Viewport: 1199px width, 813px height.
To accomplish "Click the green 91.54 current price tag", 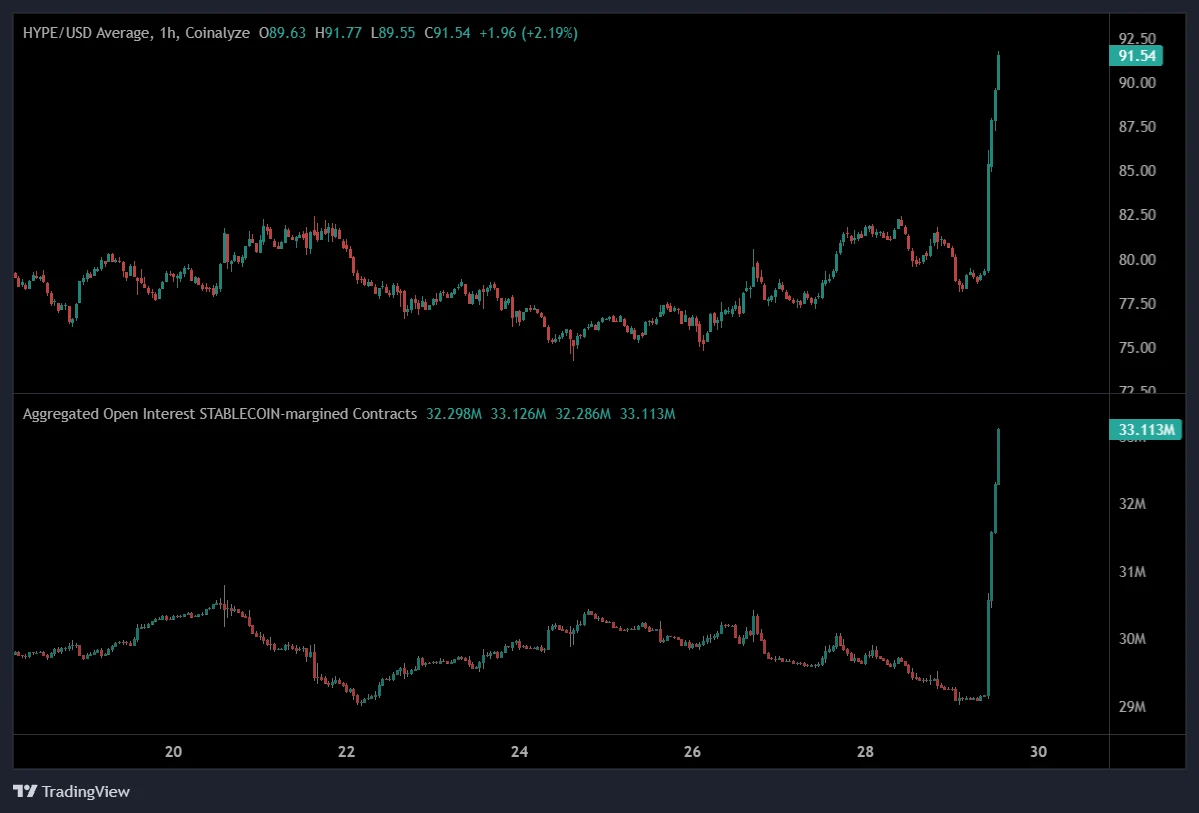I will pos(1136,56).
